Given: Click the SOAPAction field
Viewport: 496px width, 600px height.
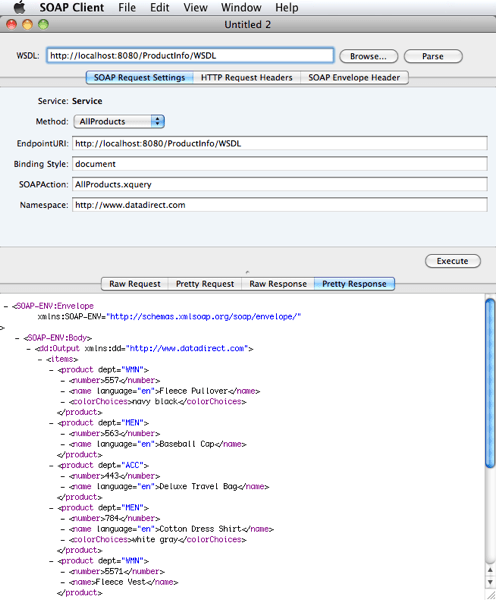Looking at the screenshot, I should (280, 184).
